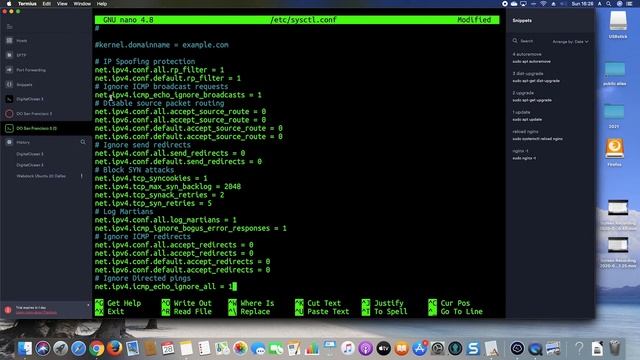Open first DigitalOcean history entry
The image size is (640, 360).
click(30, 154)
